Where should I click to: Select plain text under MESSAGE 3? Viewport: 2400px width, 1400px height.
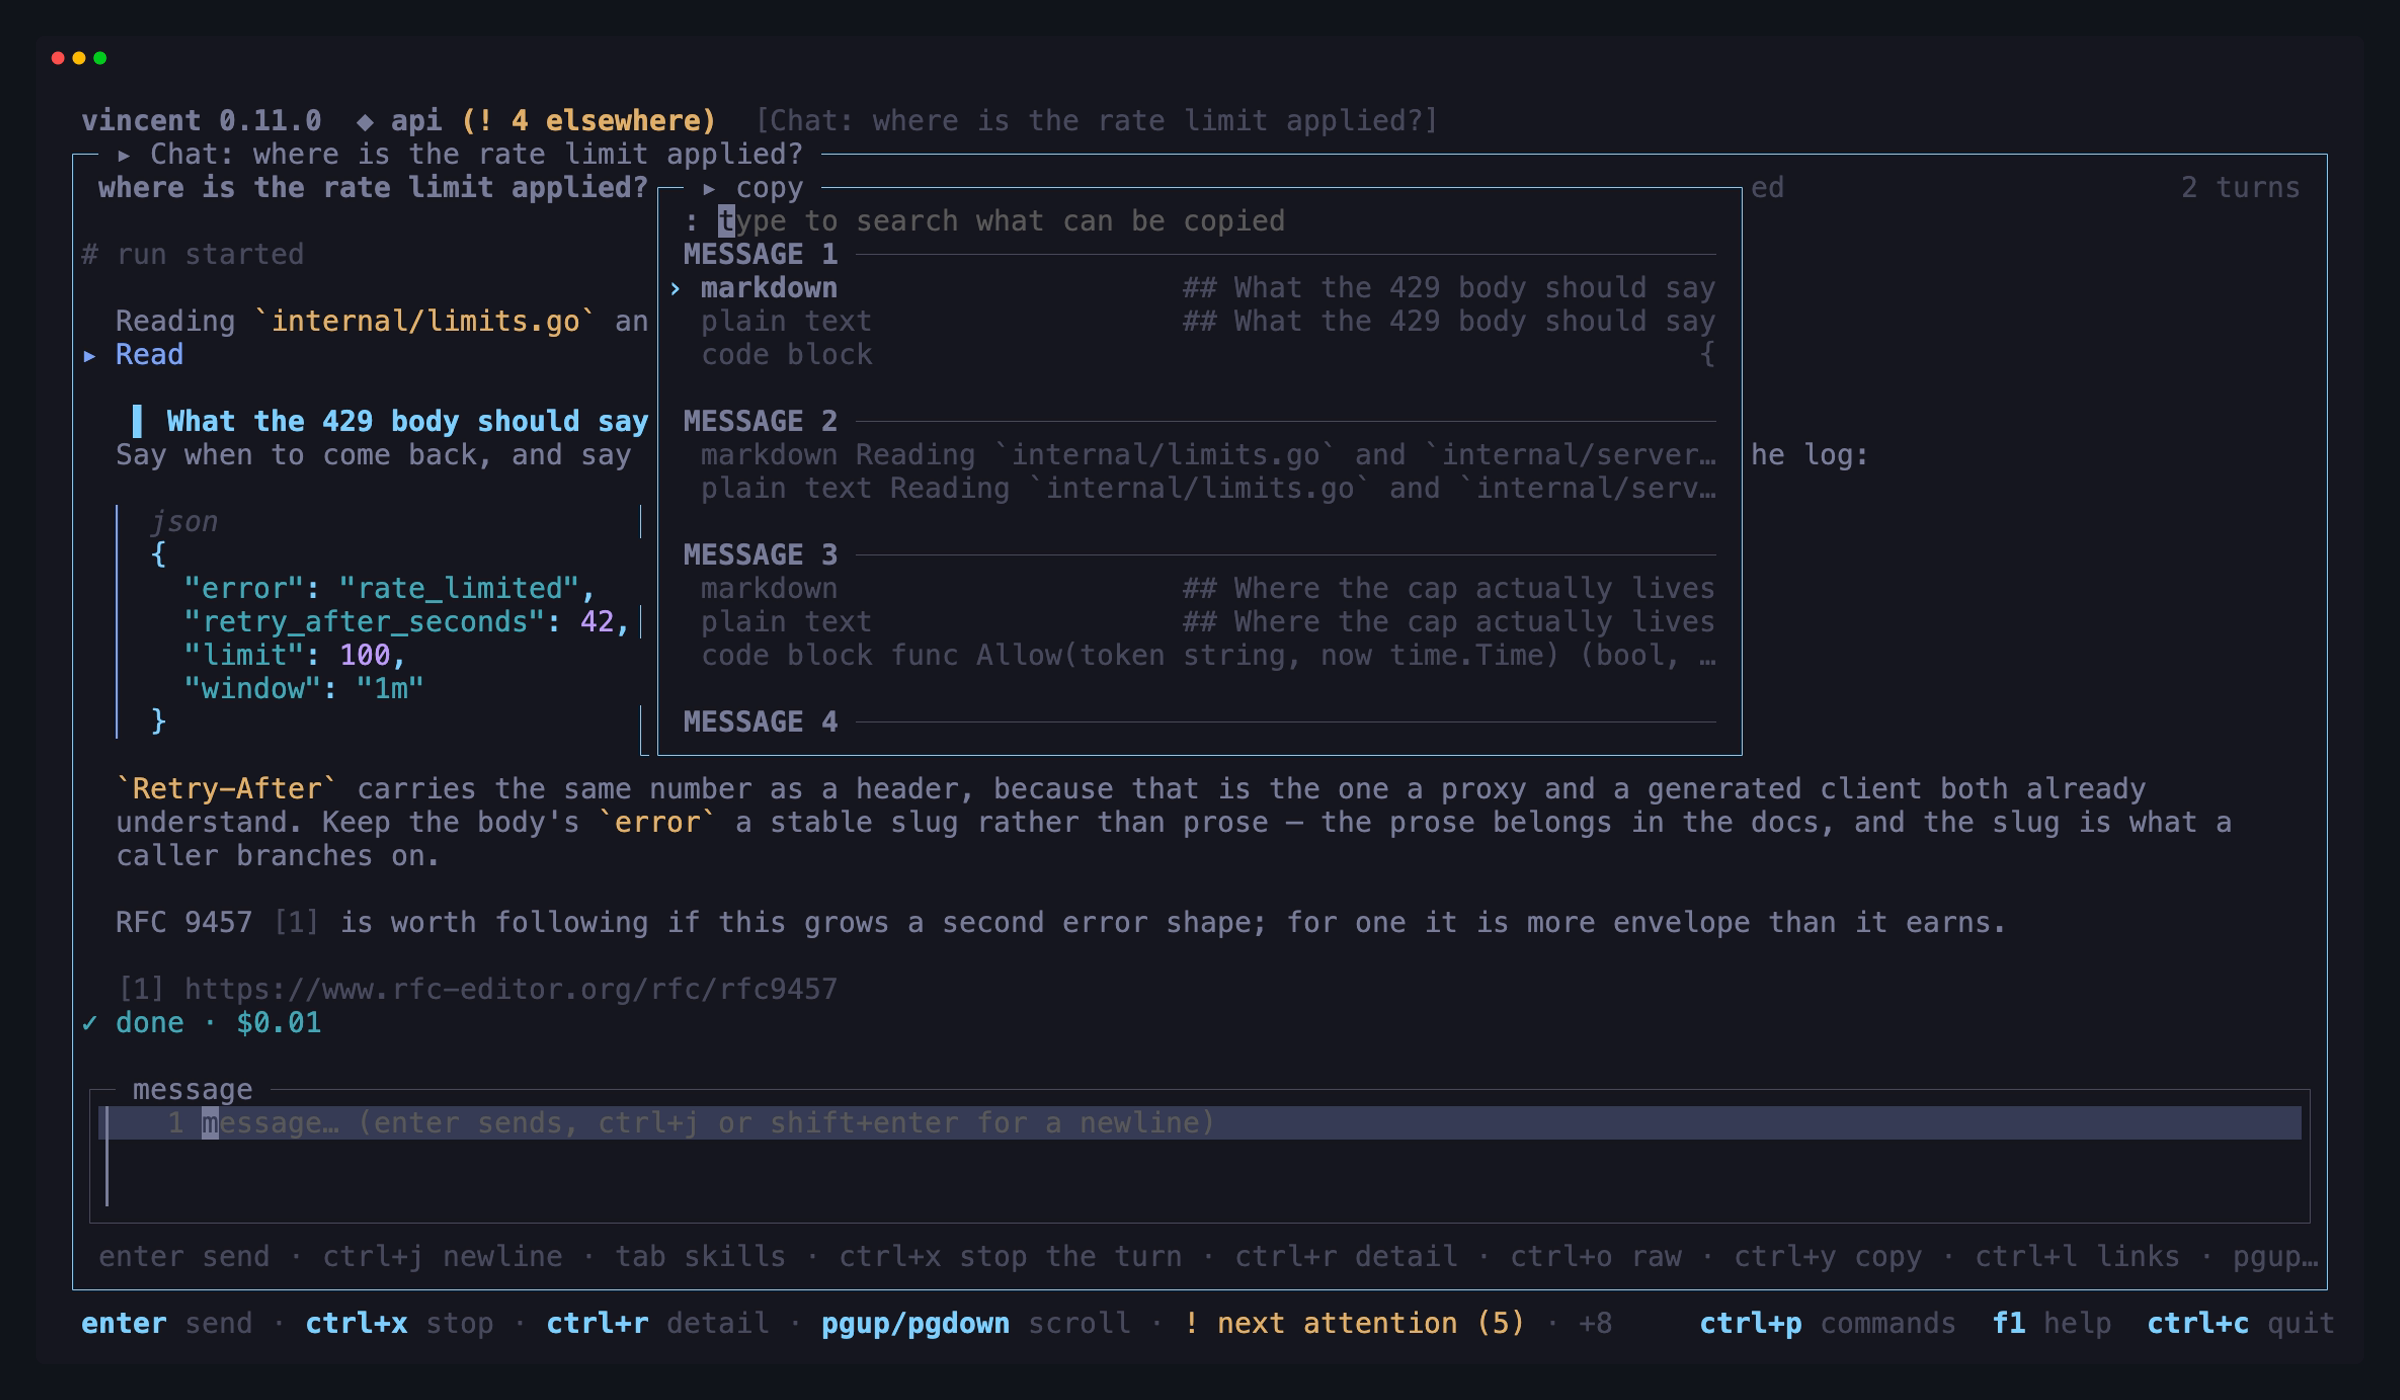[1198, 622]
